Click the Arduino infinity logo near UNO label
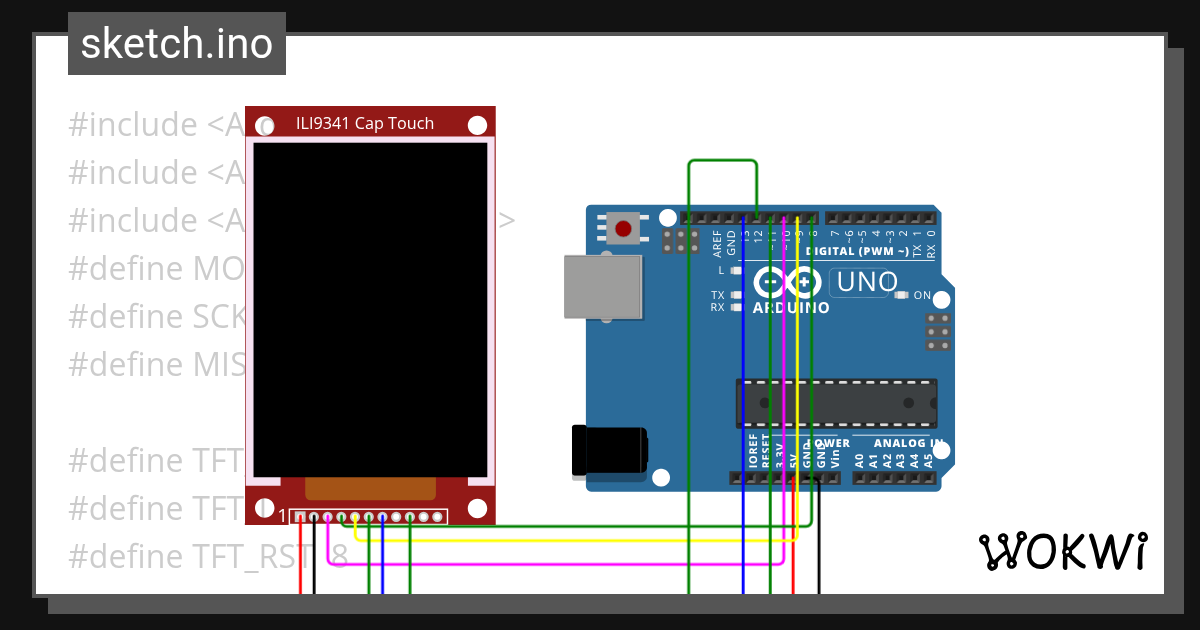This screenshot has width=1200, height=630. tap(786, 282)
